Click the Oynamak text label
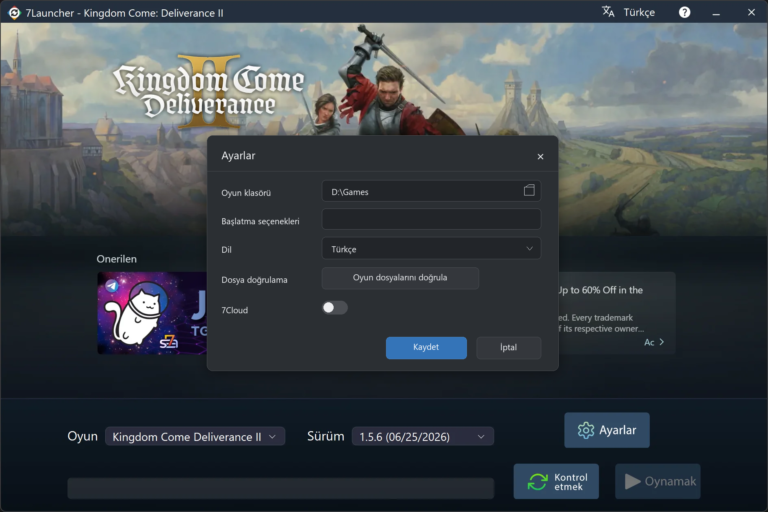 pos(670,482)
